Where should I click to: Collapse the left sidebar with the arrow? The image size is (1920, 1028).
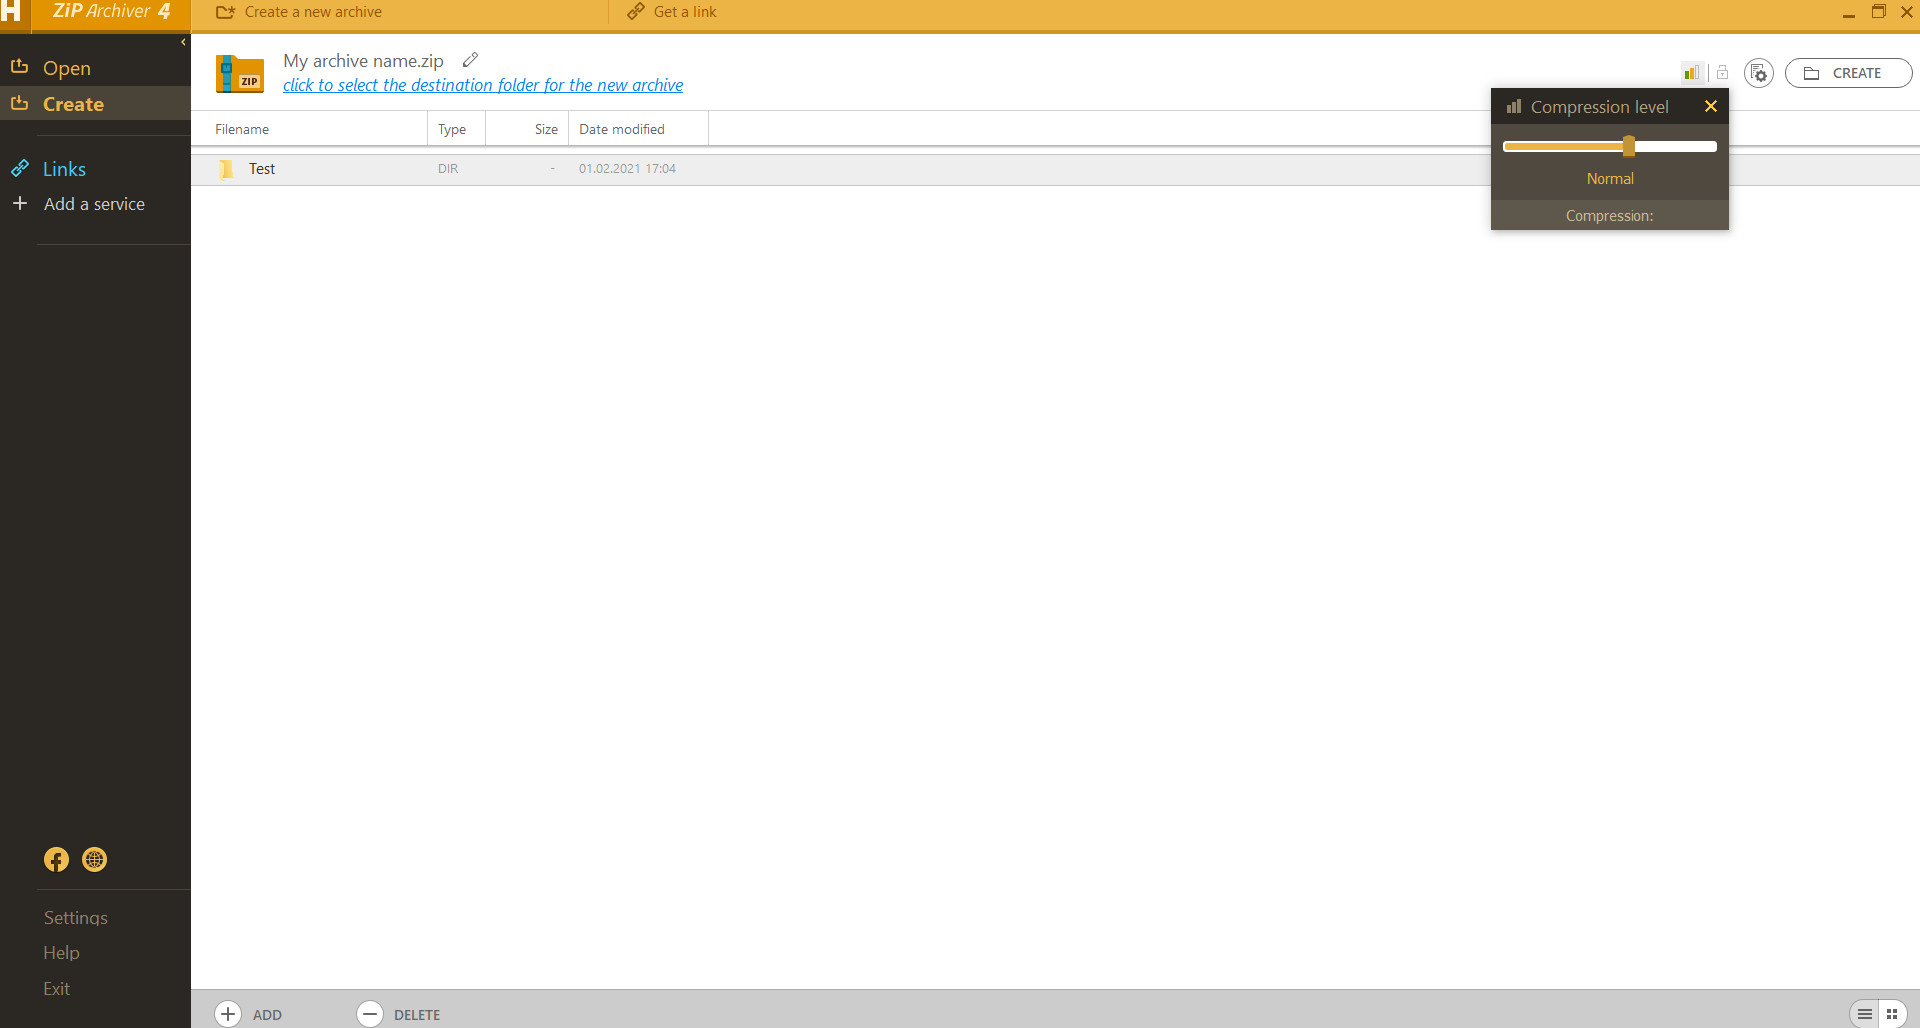pos(183,42)
